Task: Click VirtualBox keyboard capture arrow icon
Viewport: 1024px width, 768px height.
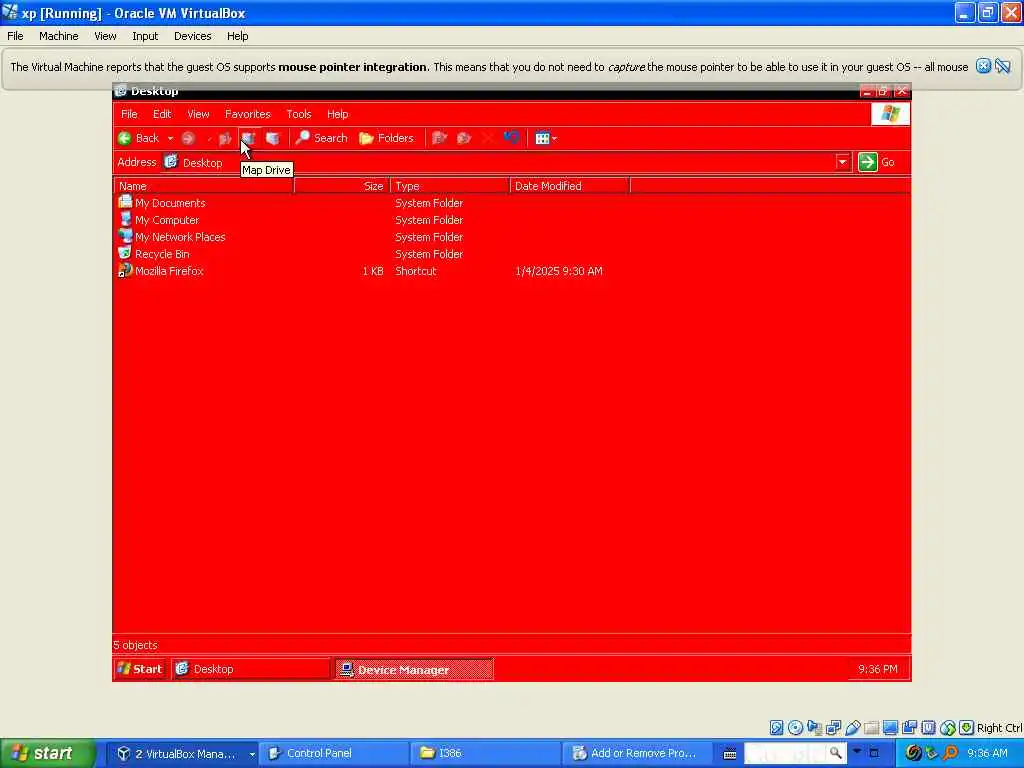Action: click(967, 728)
